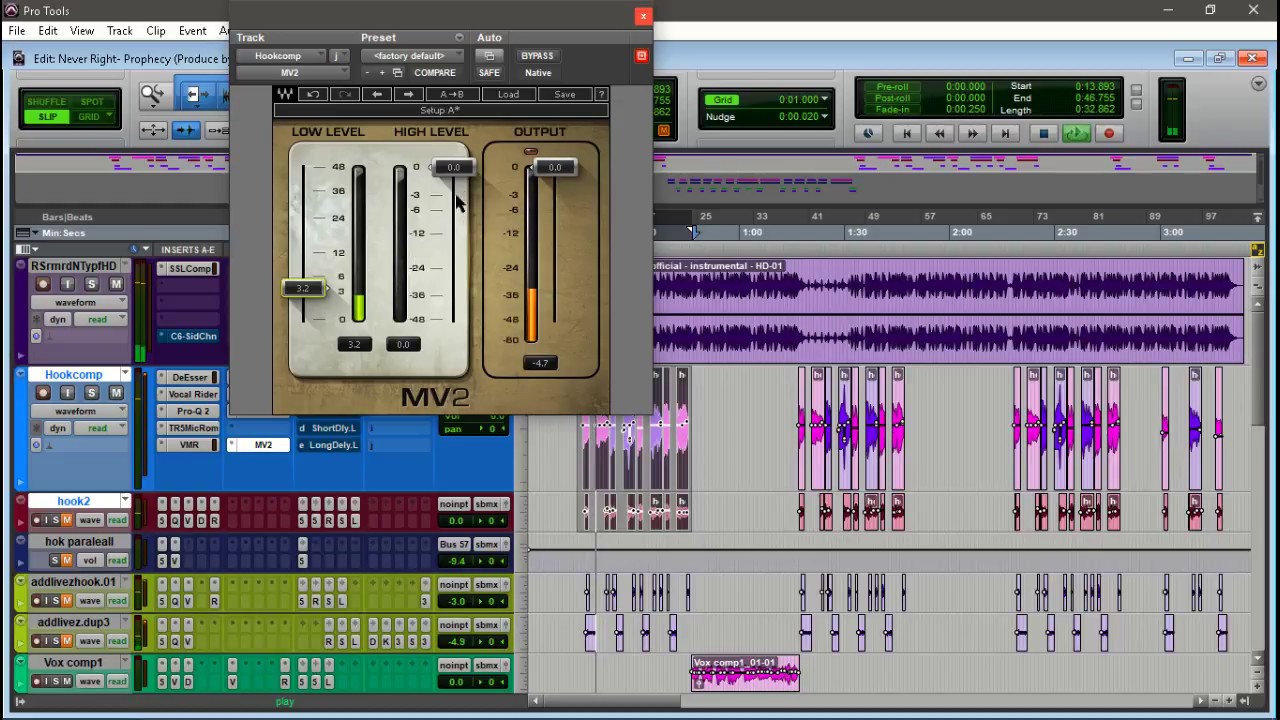The image size is (1280, 720).
Task: Toggle input monitoring on Hookcomp track
Action: tap(67, 392)
